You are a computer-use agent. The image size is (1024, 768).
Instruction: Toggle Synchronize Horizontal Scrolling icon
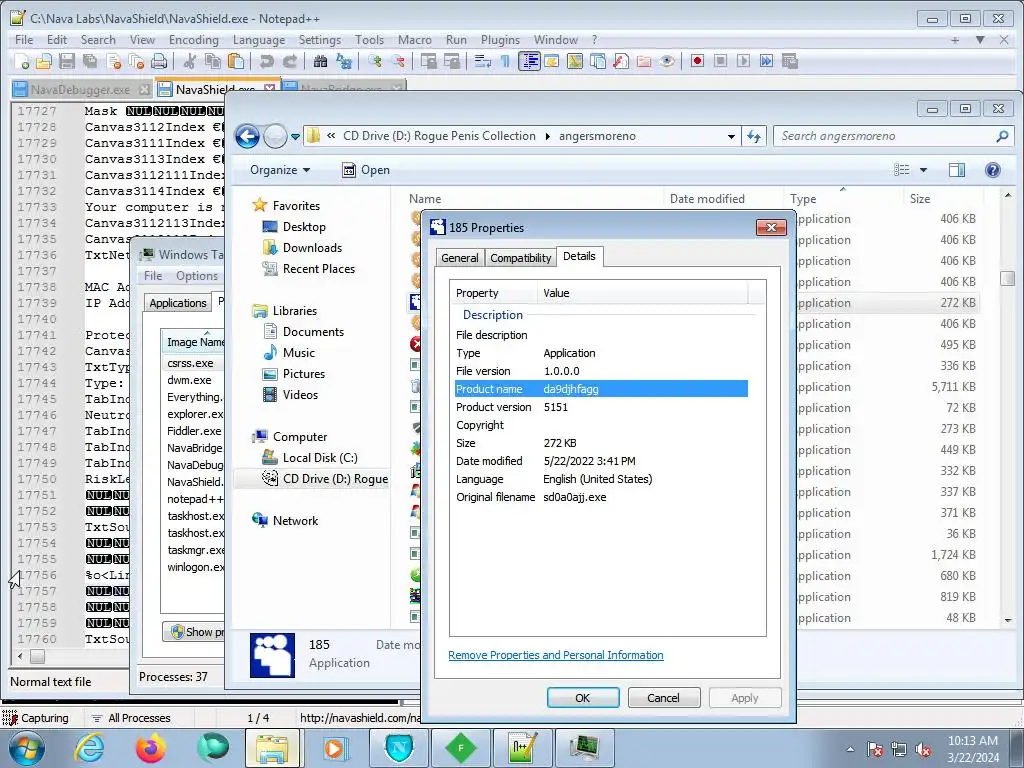pyautogui.click(x=451, y=61)
